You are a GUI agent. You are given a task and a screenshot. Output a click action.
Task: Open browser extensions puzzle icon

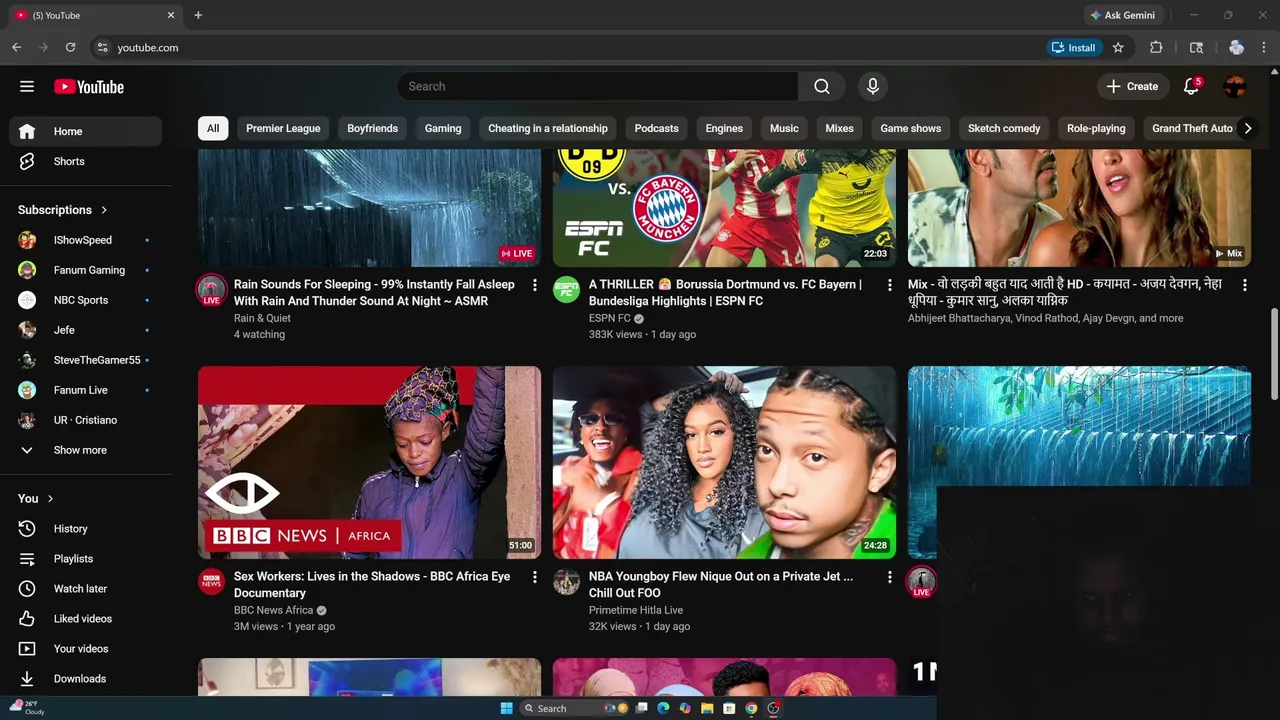coord(1156,47)
